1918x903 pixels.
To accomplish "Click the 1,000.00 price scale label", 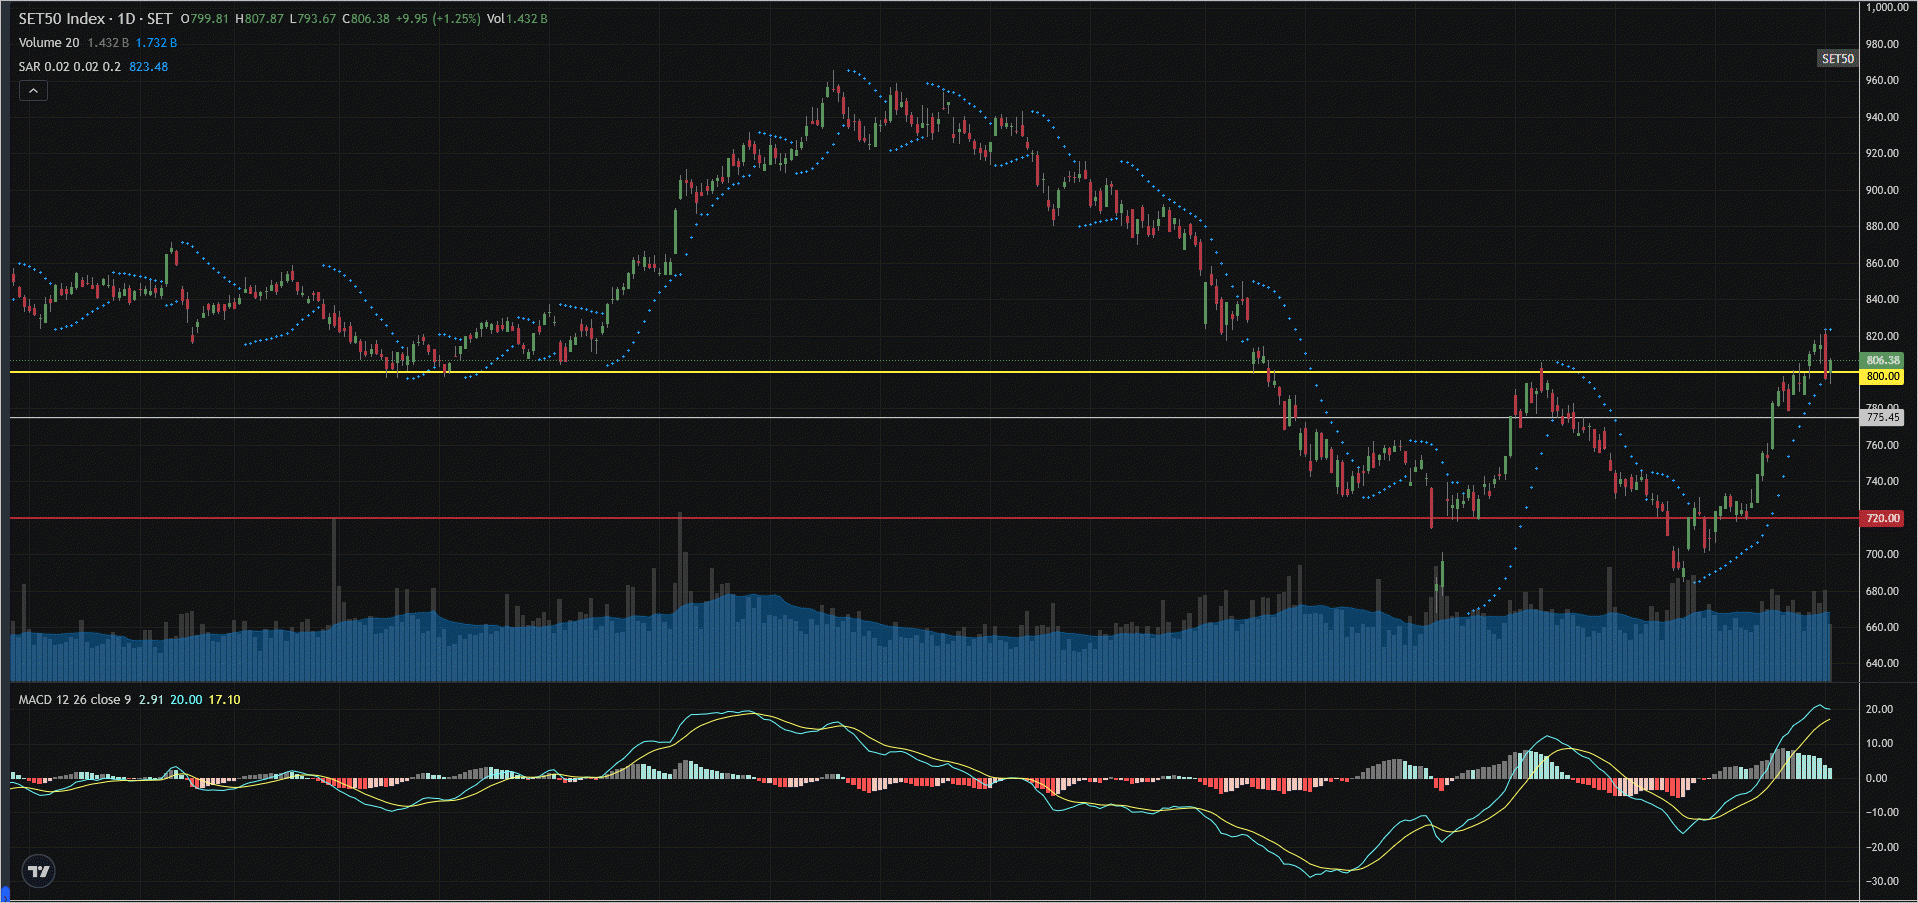I will (x=1887, y=7).
